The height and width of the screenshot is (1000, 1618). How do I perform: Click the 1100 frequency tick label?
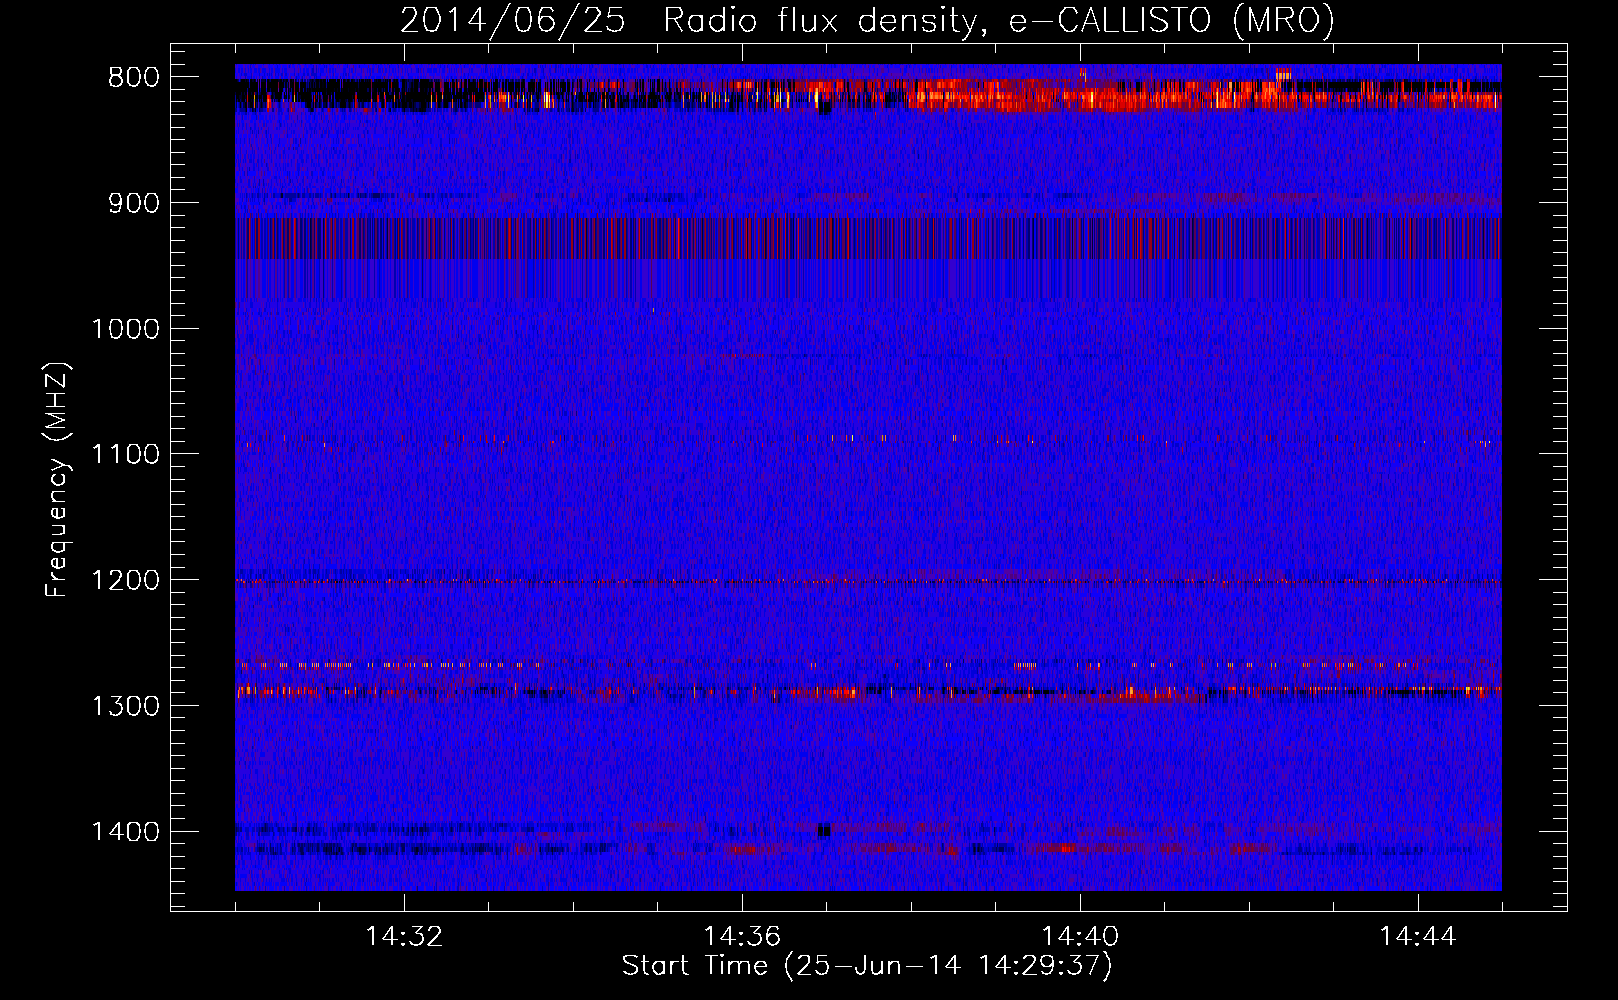(x=125, y=454)
